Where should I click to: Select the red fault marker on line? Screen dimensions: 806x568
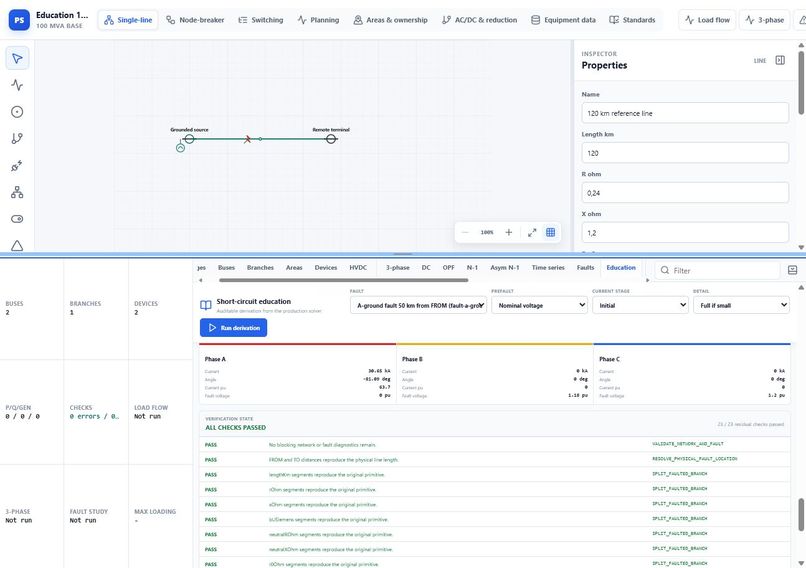[247, 139]
